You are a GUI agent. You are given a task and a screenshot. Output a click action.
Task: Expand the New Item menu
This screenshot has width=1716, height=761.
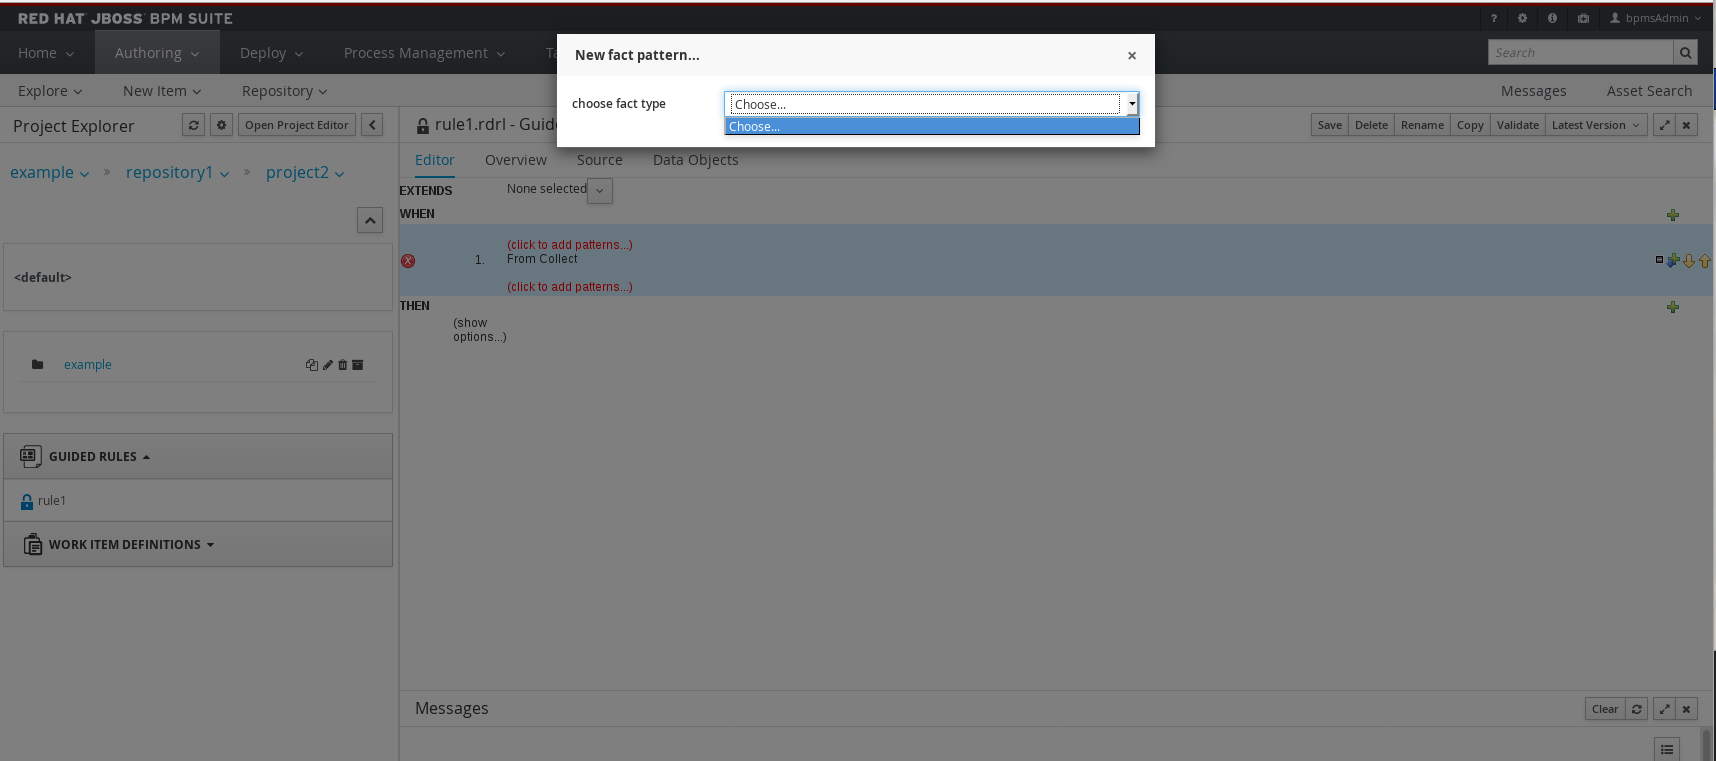point(162,91)
